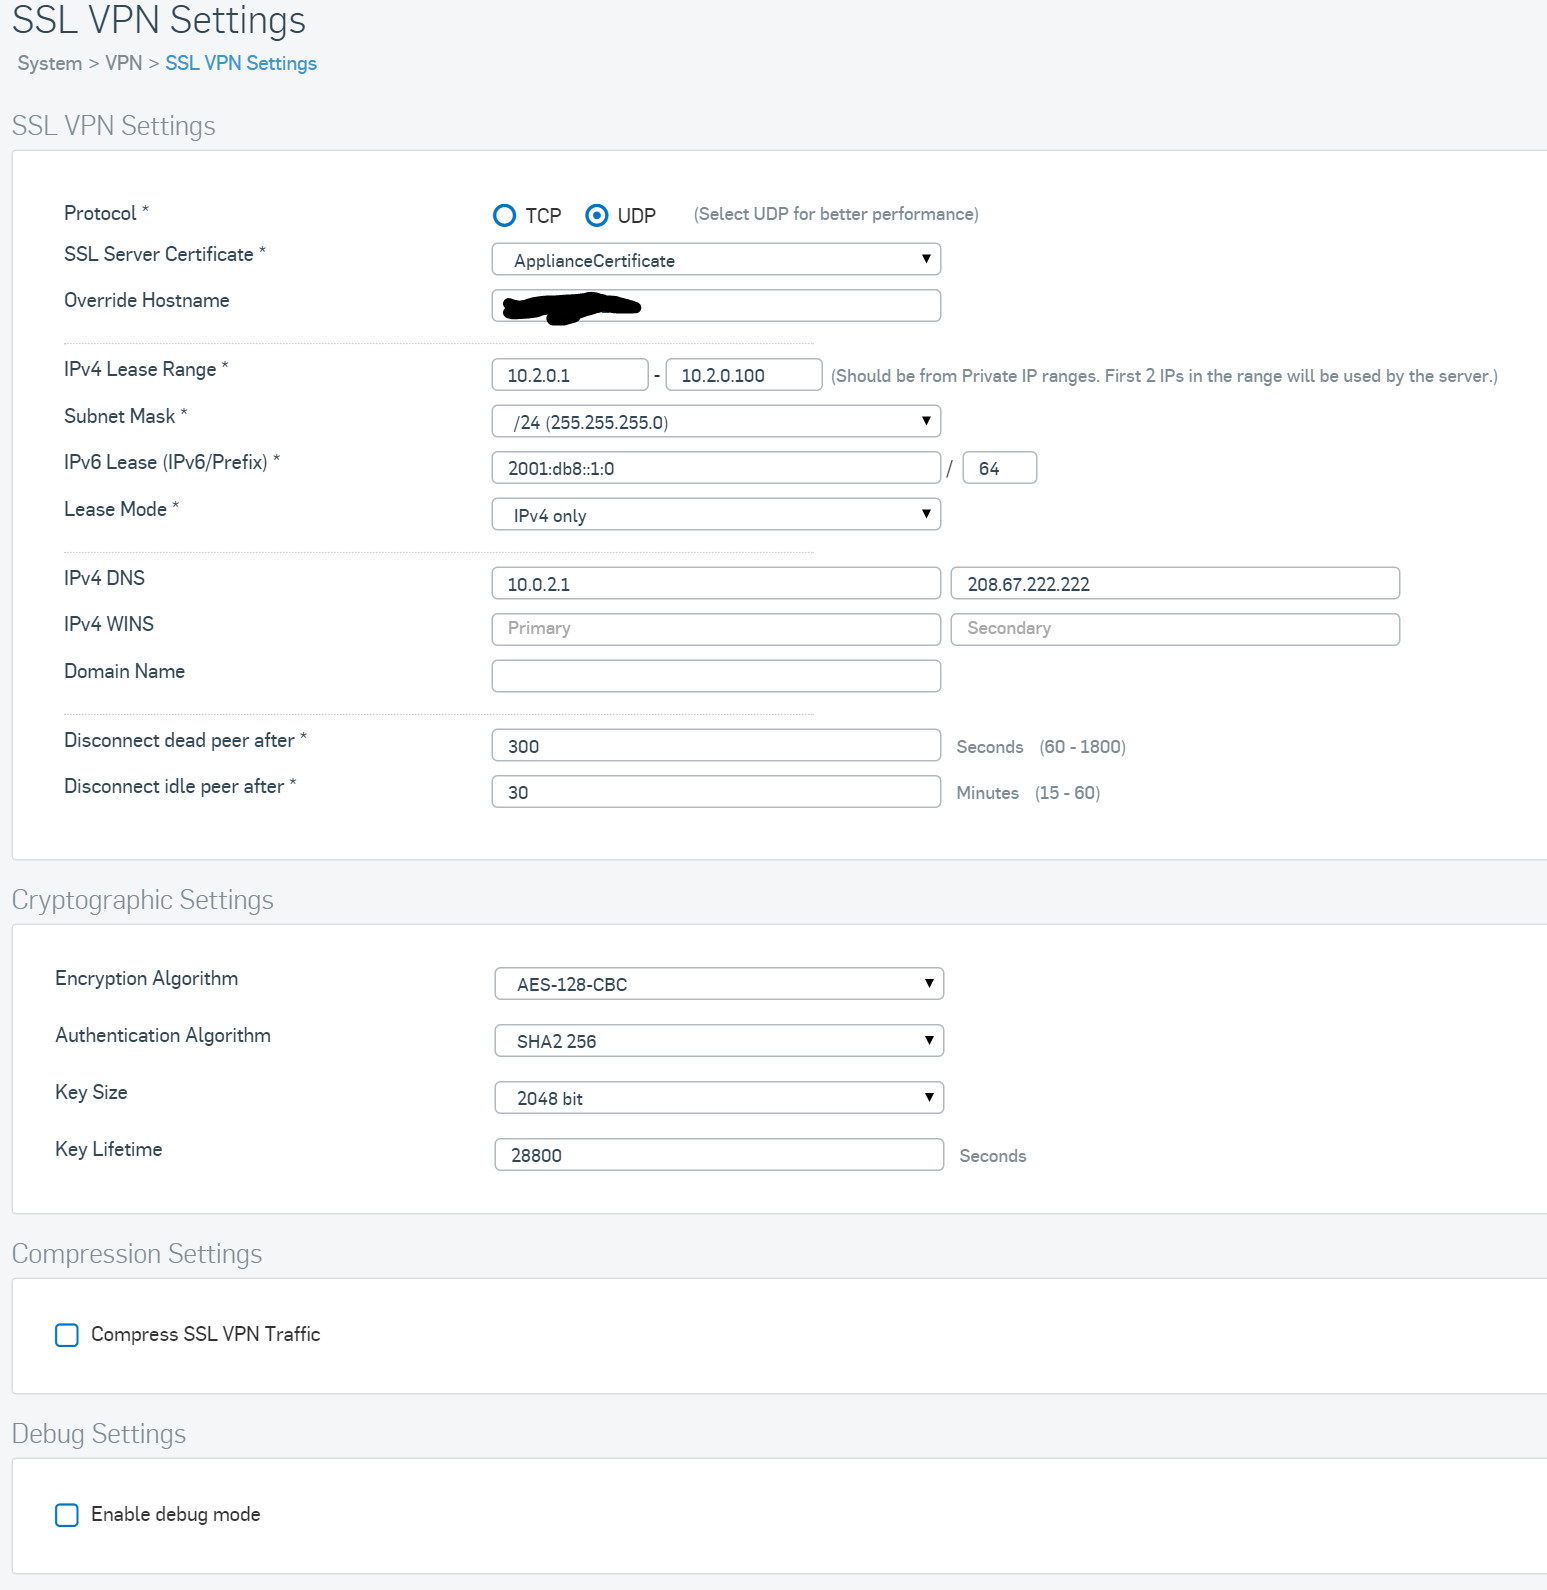Select the TCP protocol radio button
1547x1590 pixels.
pos(505,216)
